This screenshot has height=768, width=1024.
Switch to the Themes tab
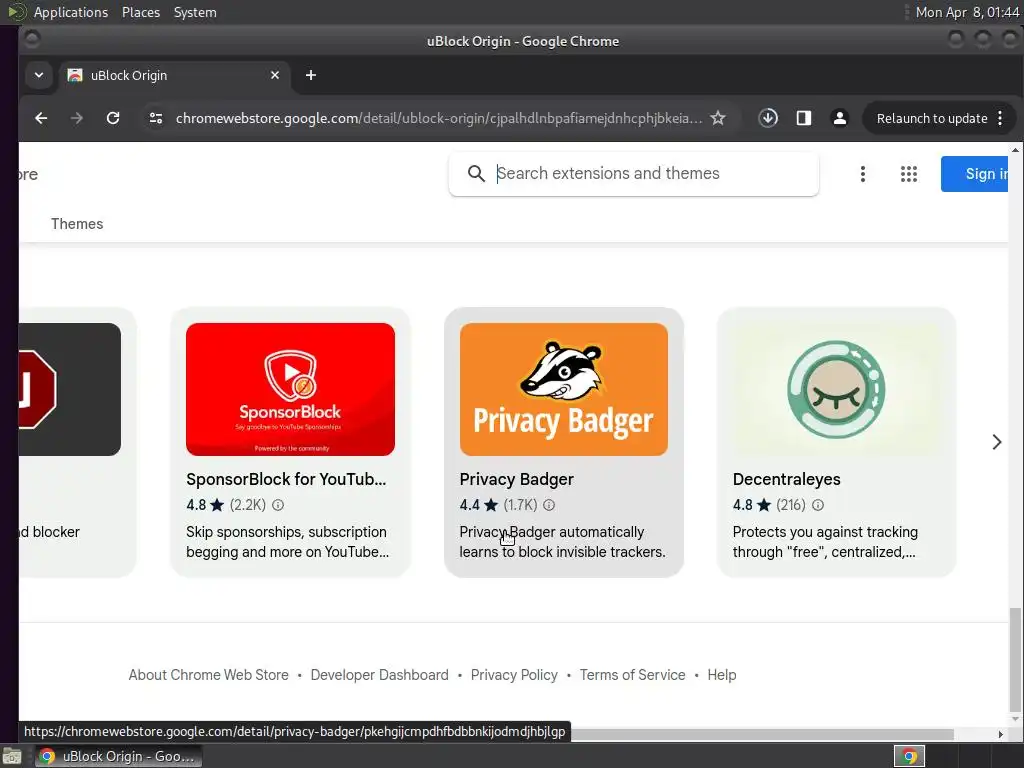click(77, 224)
